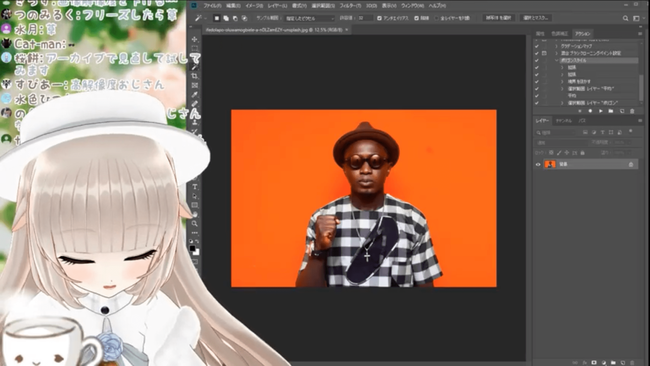Click the 被写体を選択 button

498,18
